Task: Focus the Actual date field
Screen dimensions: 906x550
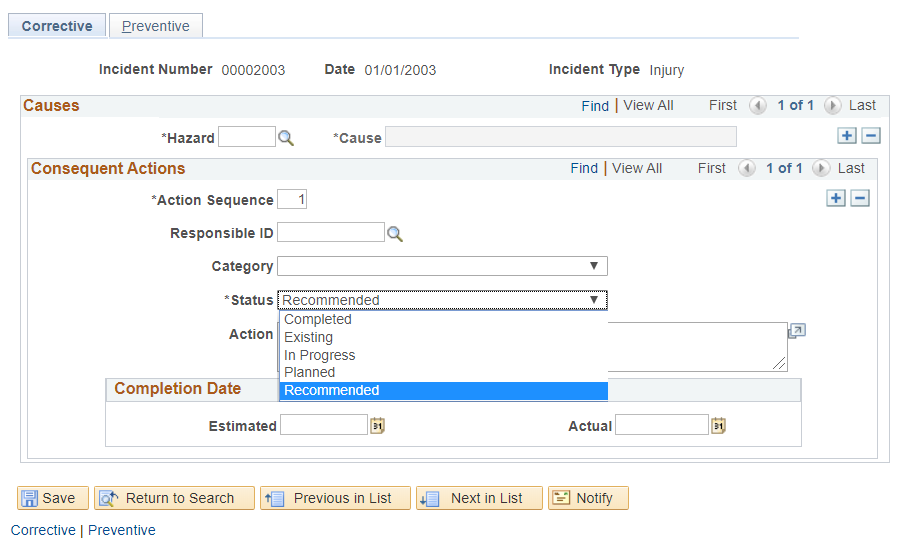Action: [x=662, y=425]
